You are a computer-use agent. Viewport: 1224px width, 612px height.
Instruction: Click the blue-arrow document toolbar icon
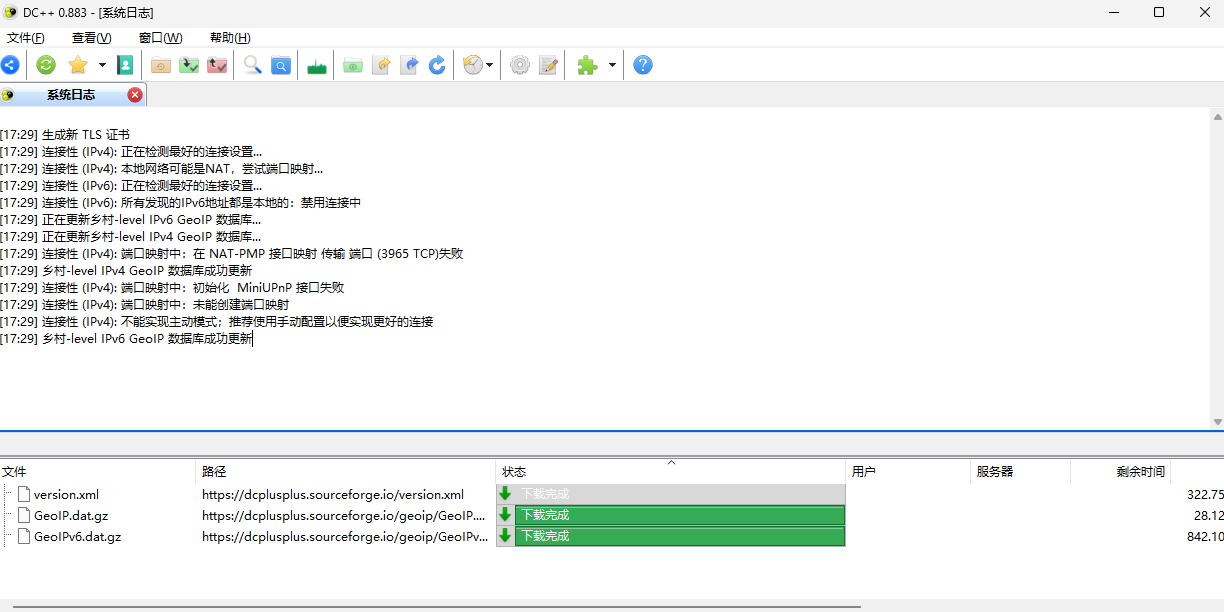[x=409, y=65]
